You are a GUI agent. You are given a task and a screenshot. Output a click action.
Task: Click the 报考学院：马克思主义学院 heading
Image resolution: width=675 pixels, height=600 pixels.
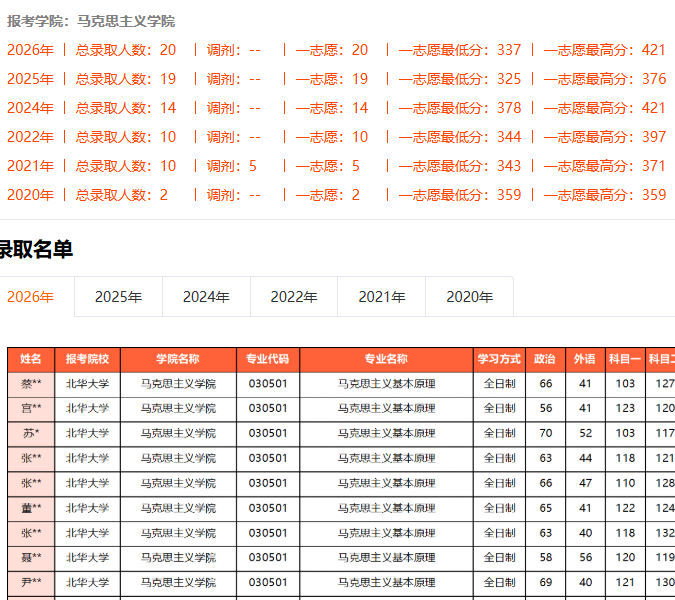click(91, 21)
